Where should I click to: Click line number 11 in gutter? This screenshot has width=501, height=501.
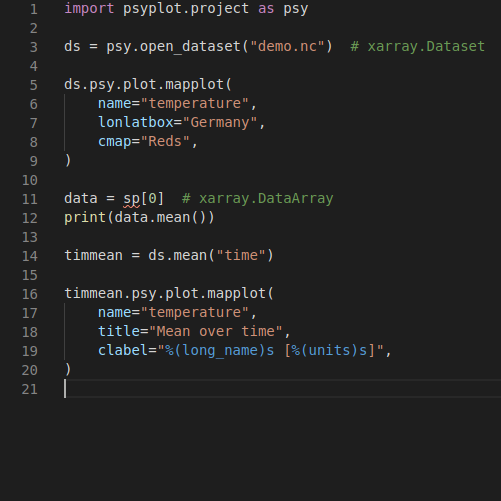coord(30,199)
